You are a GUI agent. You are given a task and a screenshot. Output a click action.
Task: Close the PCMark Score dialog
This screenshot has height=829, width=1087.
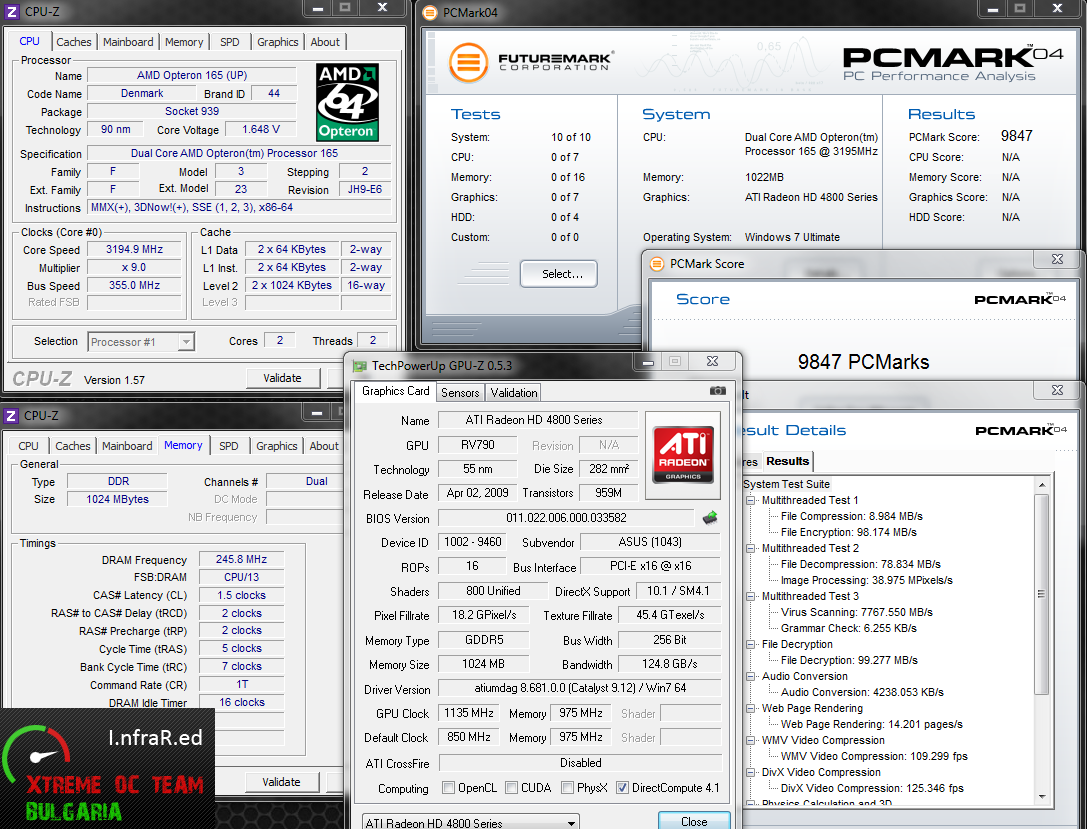point(1057,259)
